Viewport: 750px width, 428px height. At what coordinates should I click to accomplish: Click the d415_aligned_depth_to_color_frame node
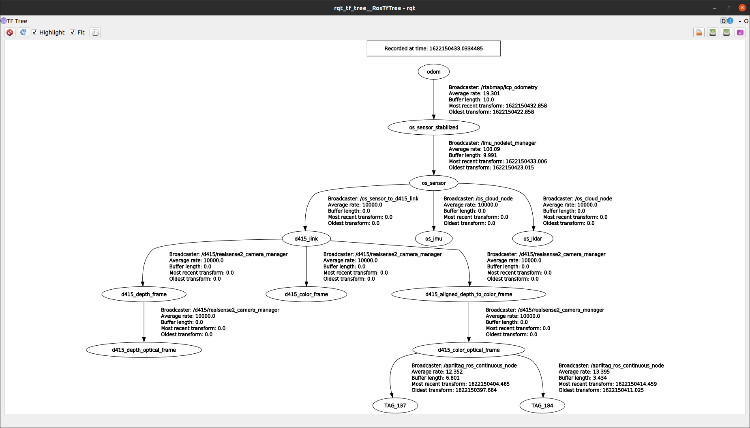(x=468, y=294)
